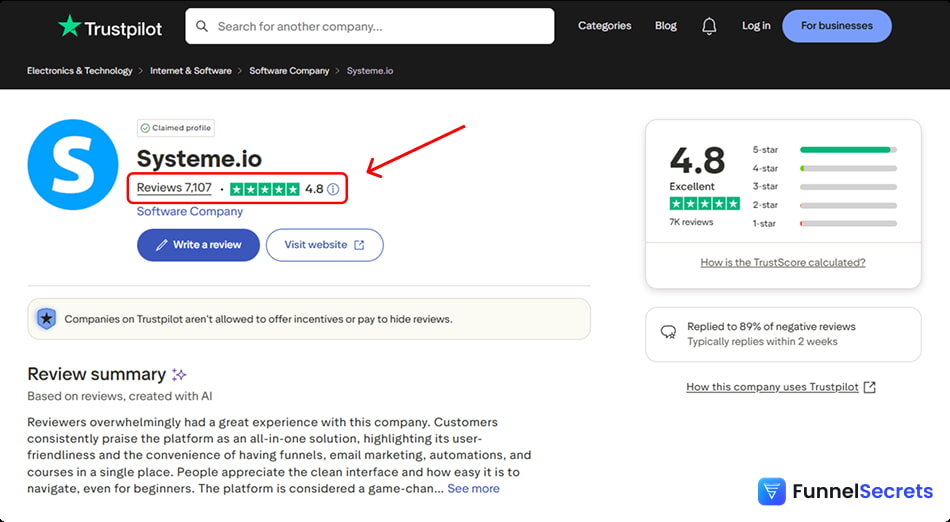950x522 pixels.
Task: Click Typically replies within 2 weeks text
Action: 762,342
